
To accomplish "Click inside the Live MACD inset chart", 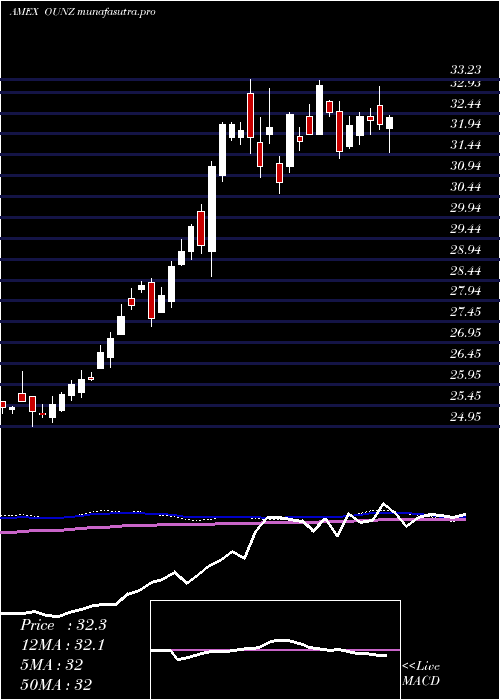I will 275,650.
